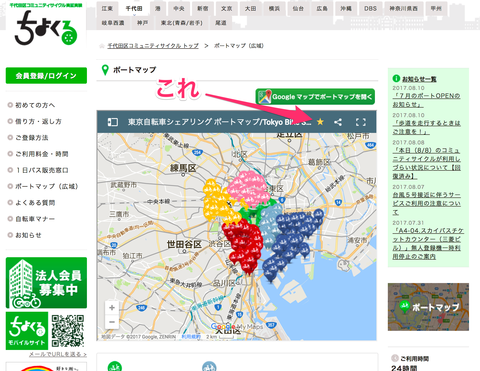Screen dimensions: 480x371
Task: Toggle the map legend sidebar panel icon
Action: pyautogui.click(x=112, y=122)
